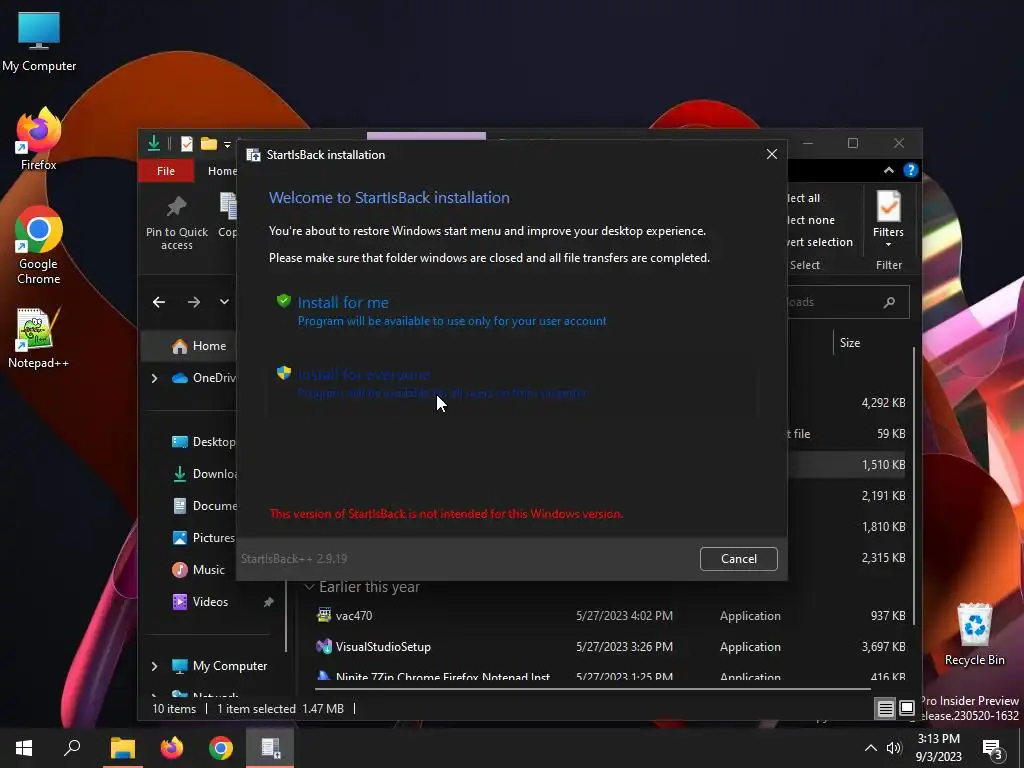Viewport: 1024px width, 768px height.
Task: Switch Explorer to large icons view
Action: coord(907,709)
